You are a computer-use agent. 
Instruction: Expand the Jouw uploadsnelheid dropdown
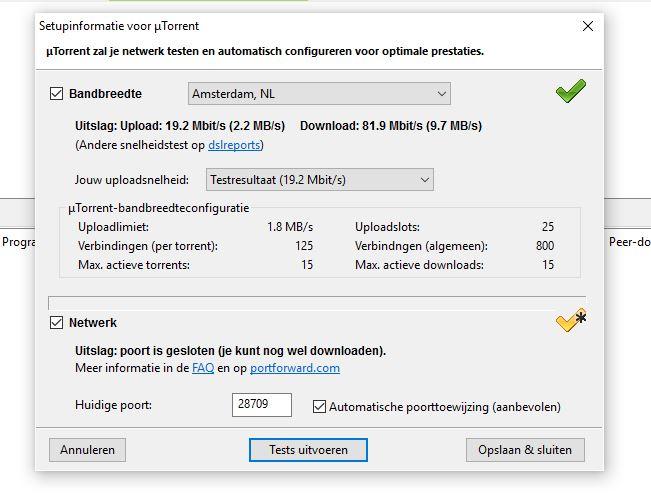(319, 180)
